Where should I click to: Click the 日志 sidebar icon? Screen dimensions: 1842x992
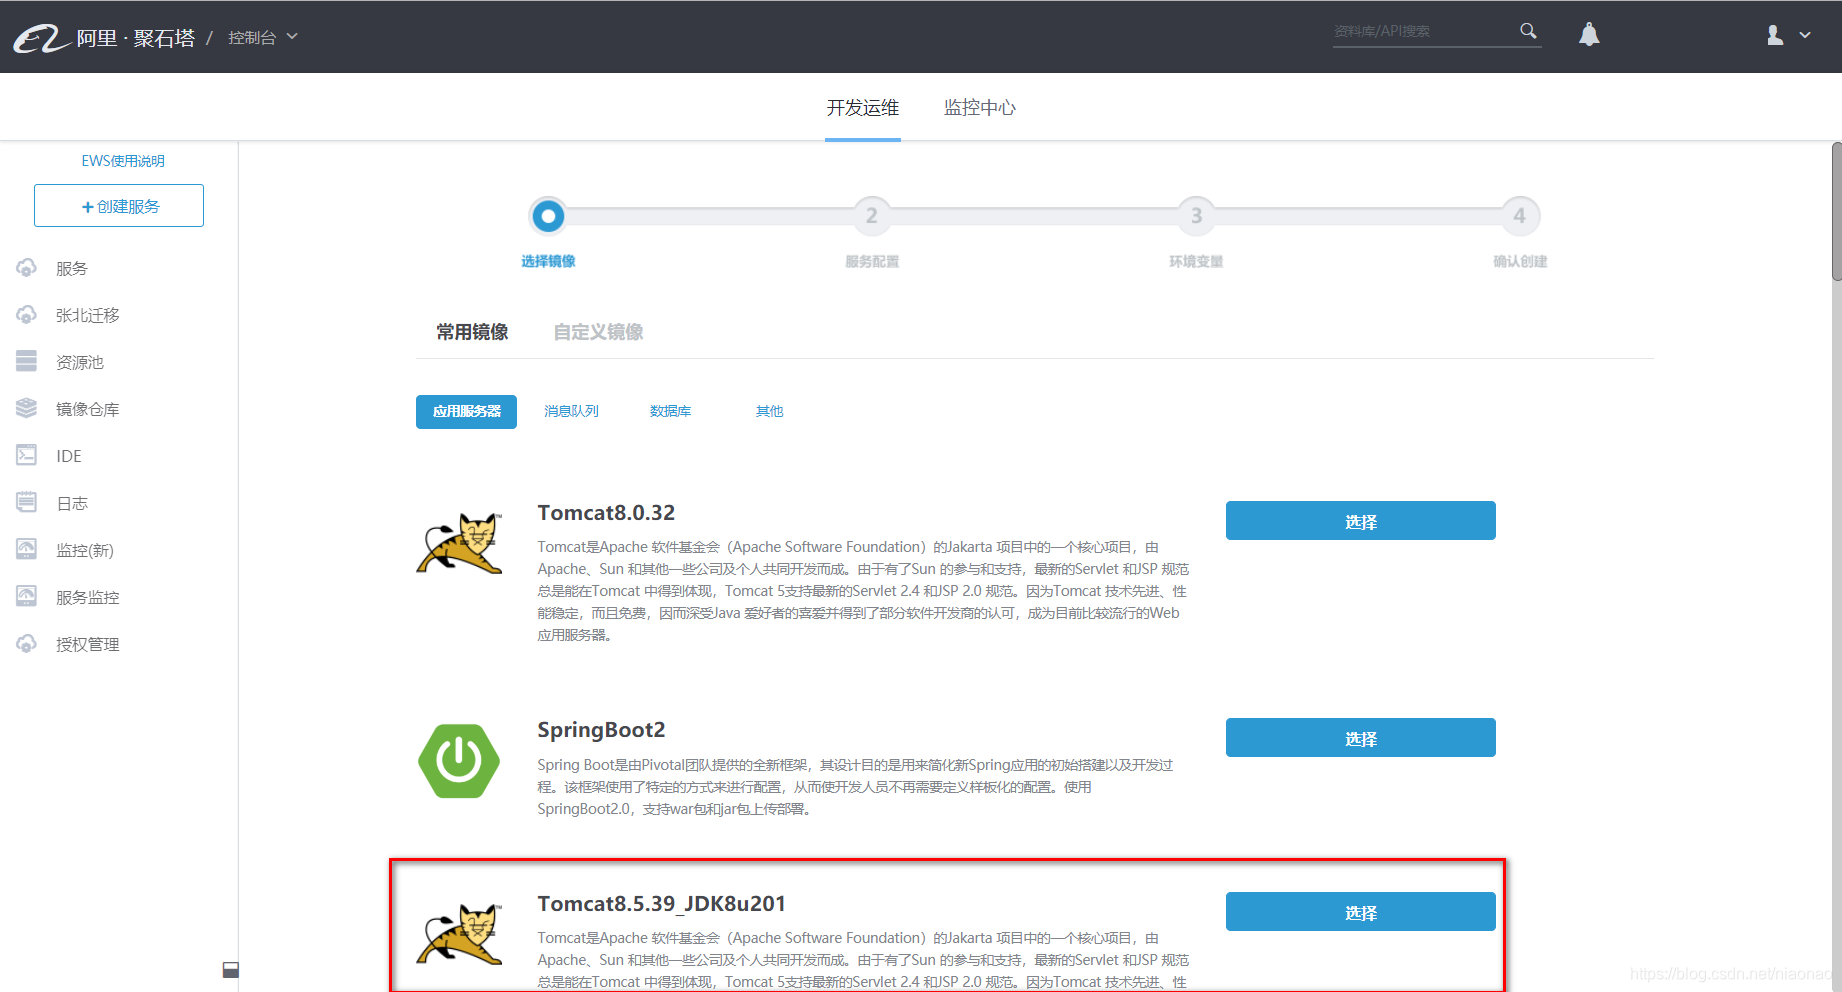[27, 502]
